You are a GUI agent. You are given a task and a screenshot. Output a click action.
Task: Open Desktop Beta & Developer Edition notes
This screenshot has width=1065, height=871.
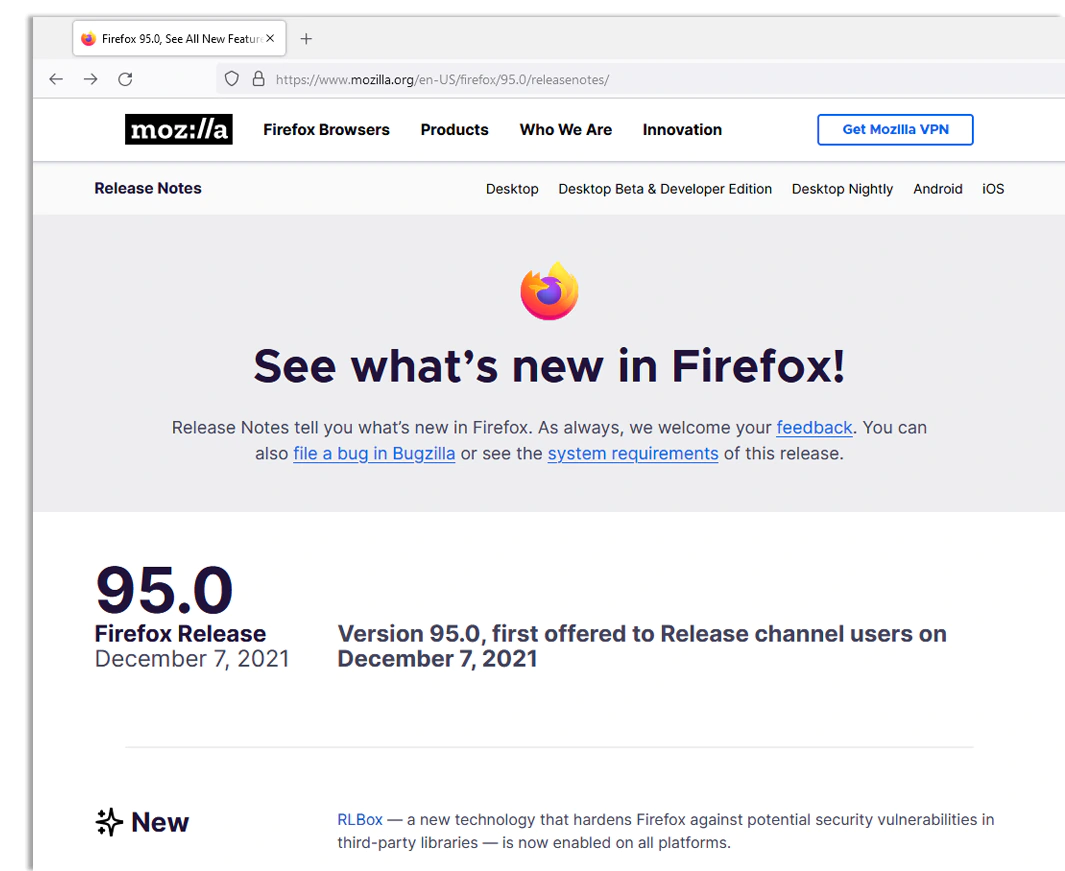[665, 189]
